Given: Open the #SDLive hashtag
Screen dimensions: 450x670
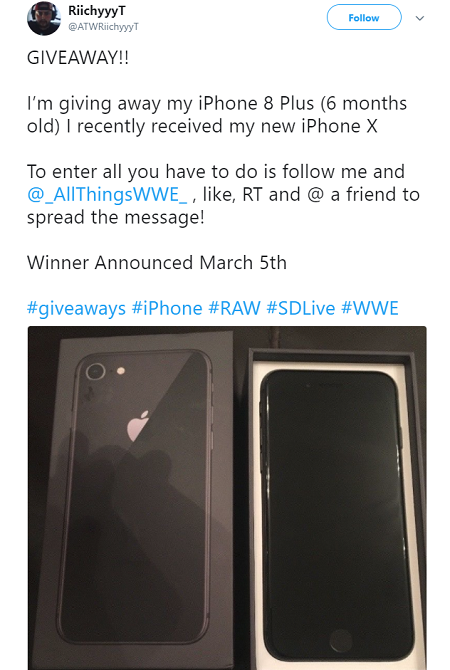Looking at the screenshot, I should pos(301,308).
